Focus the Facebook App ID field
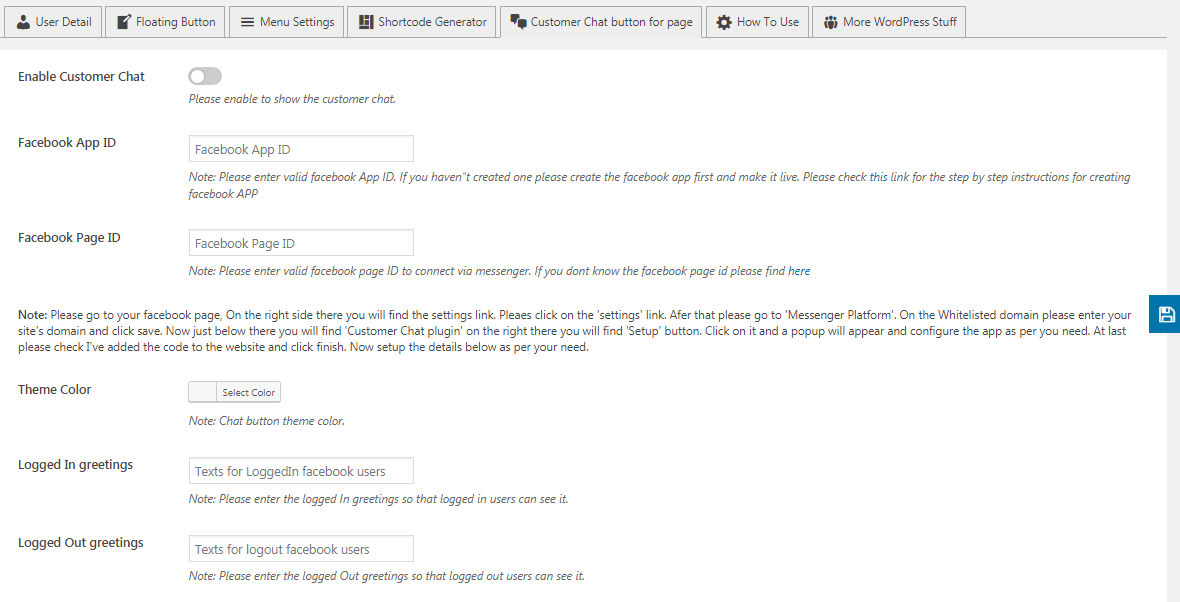The image size is (1180, 602). coord(301,149)
